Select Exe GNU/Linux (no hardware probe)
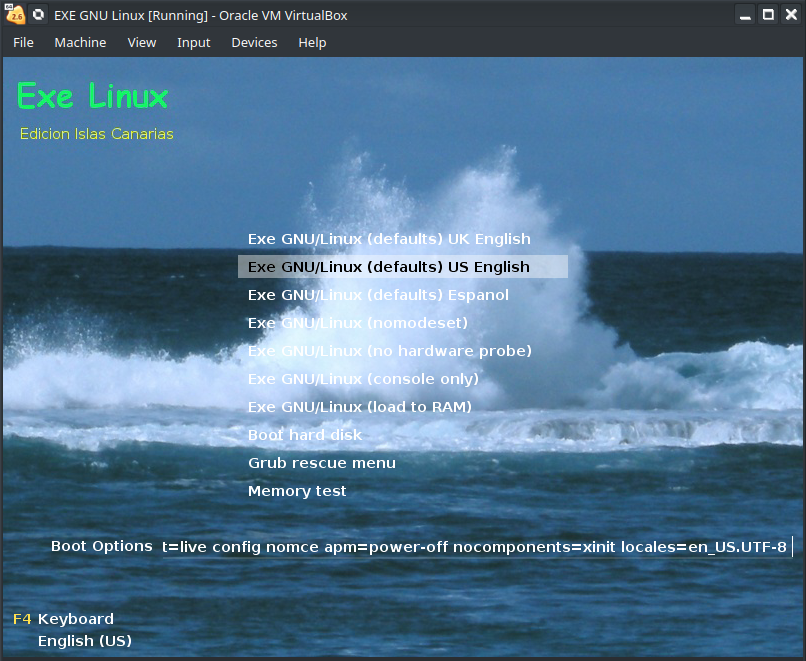The width and height of the screenshot is (806, 661). point(390,351)
